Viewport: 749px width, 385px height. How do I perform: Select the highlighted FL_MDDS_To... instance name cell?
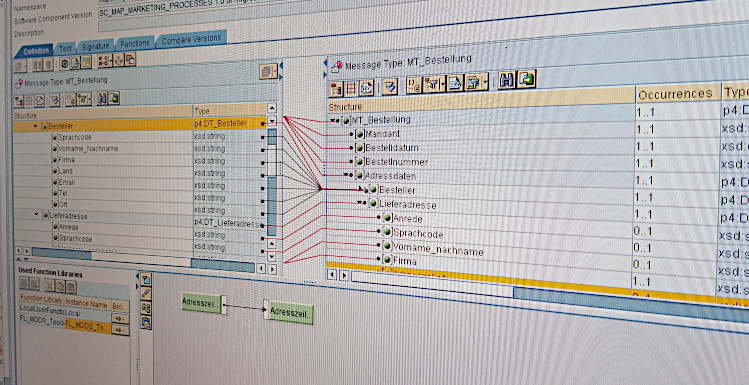tap(87, 327)
